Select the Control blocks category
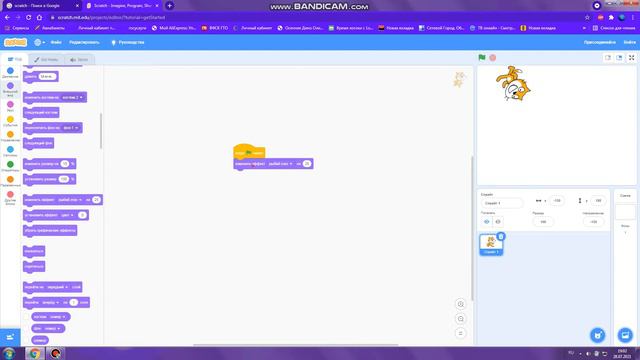640x360 pixels. (10, 136)
